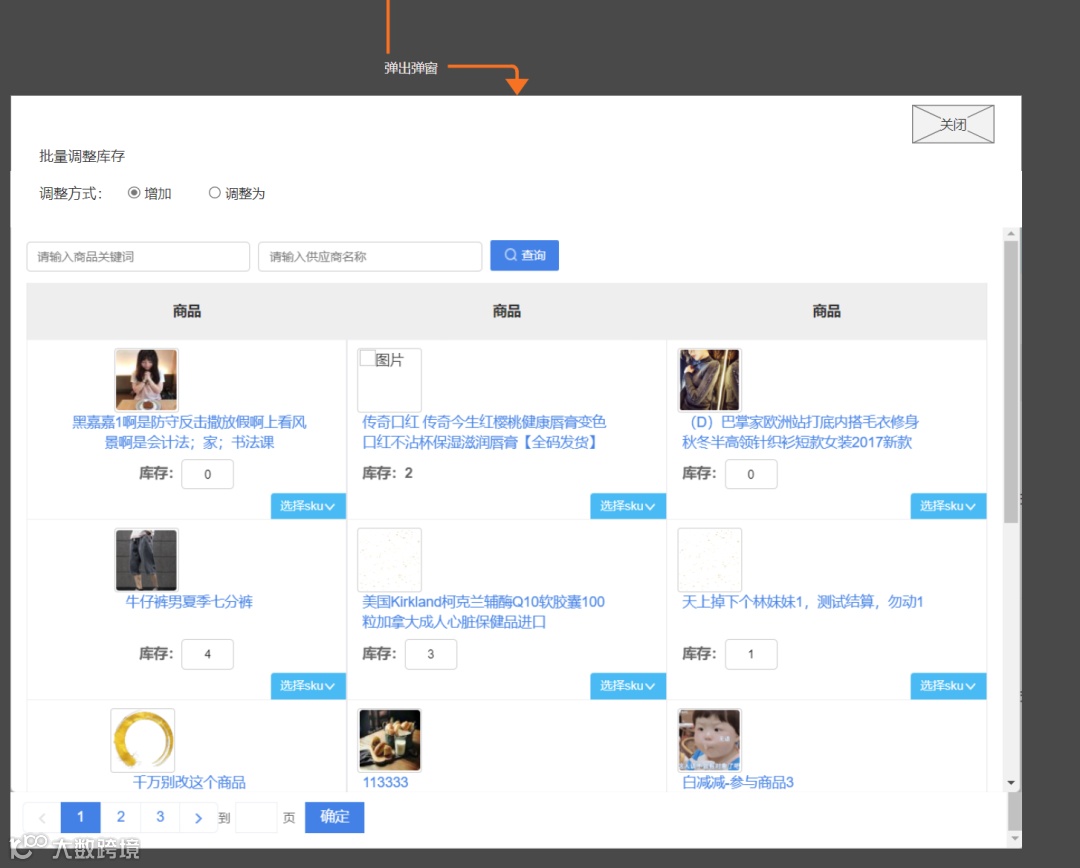Expand 选择sku for 天上掉下个林妹妹1
This screenshot has height=868, width=1080.
point(948,685)
